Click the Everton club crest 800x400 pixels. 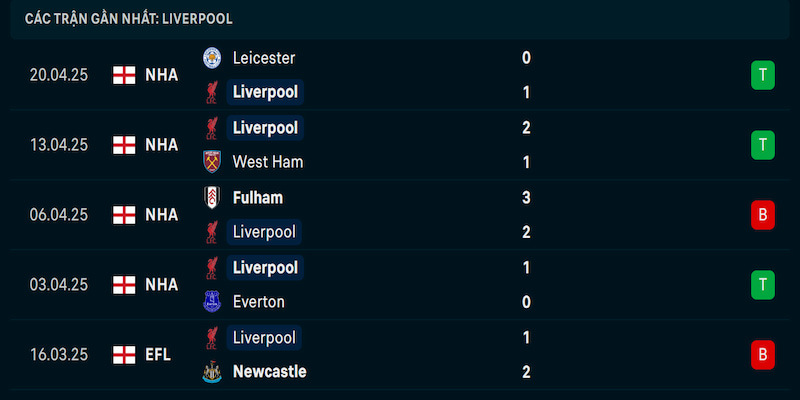tap(212, 302)
